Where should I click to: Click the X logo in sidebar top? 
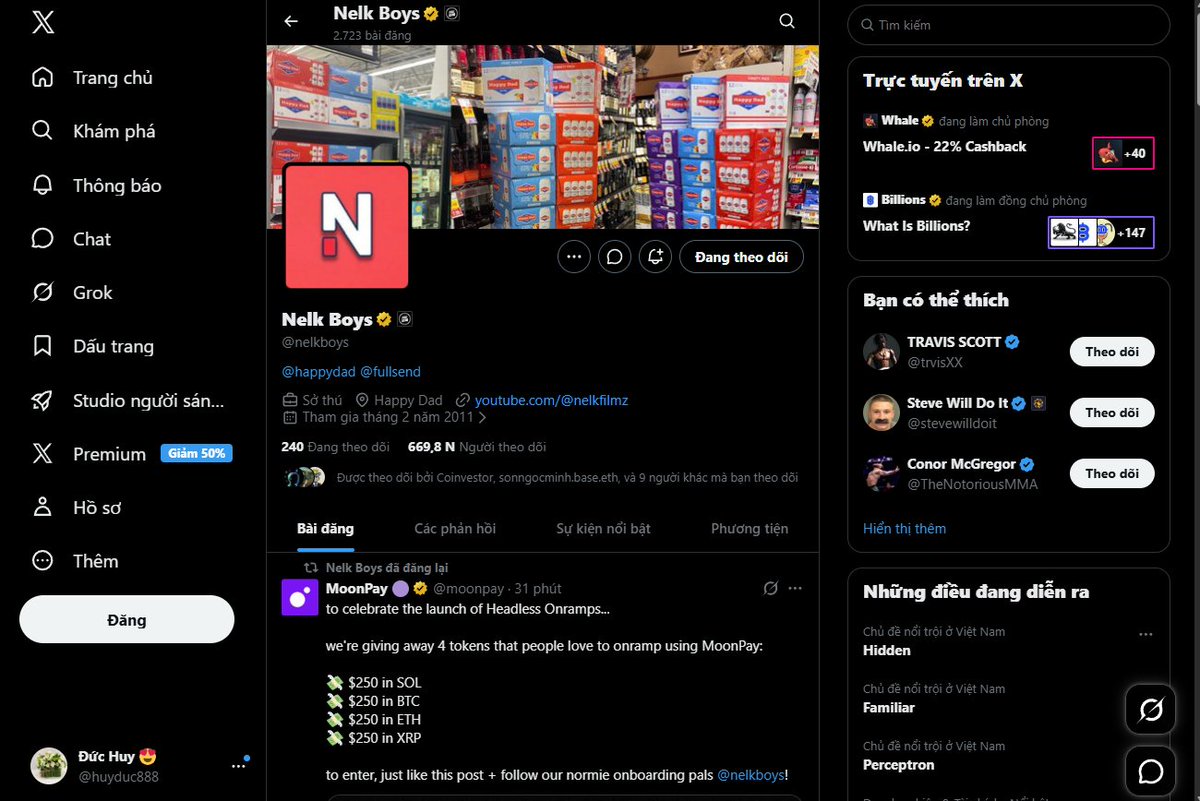point(43,23)
